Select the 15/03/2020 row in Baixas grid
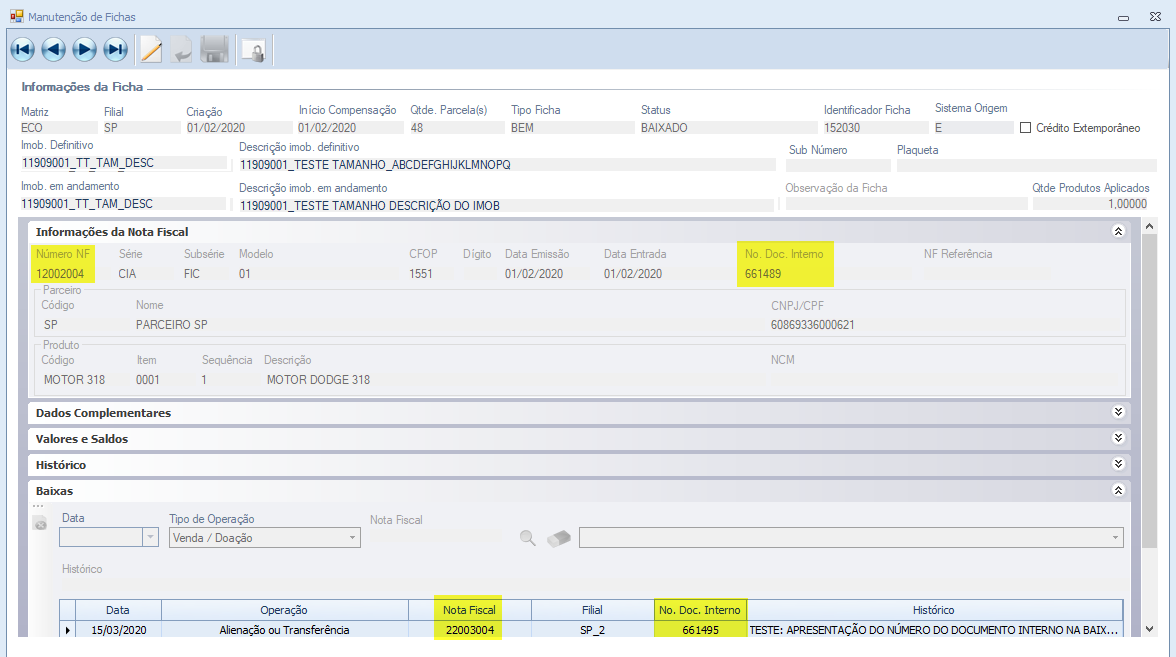 (118, 630)
